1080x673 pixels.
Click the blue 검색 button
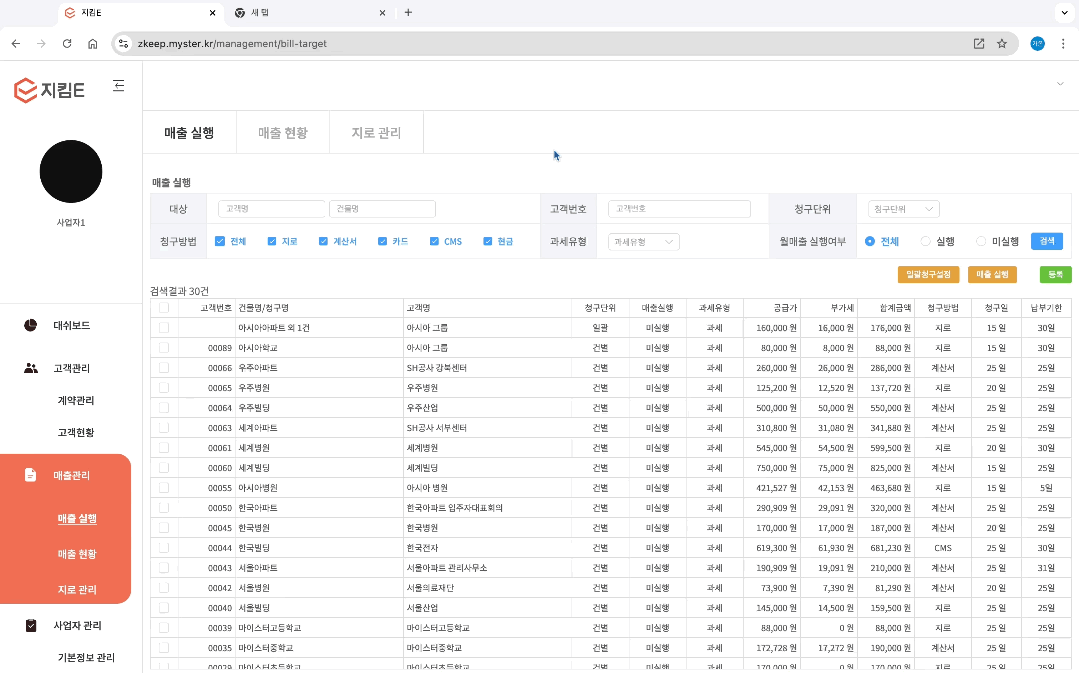click(1046, 241)
